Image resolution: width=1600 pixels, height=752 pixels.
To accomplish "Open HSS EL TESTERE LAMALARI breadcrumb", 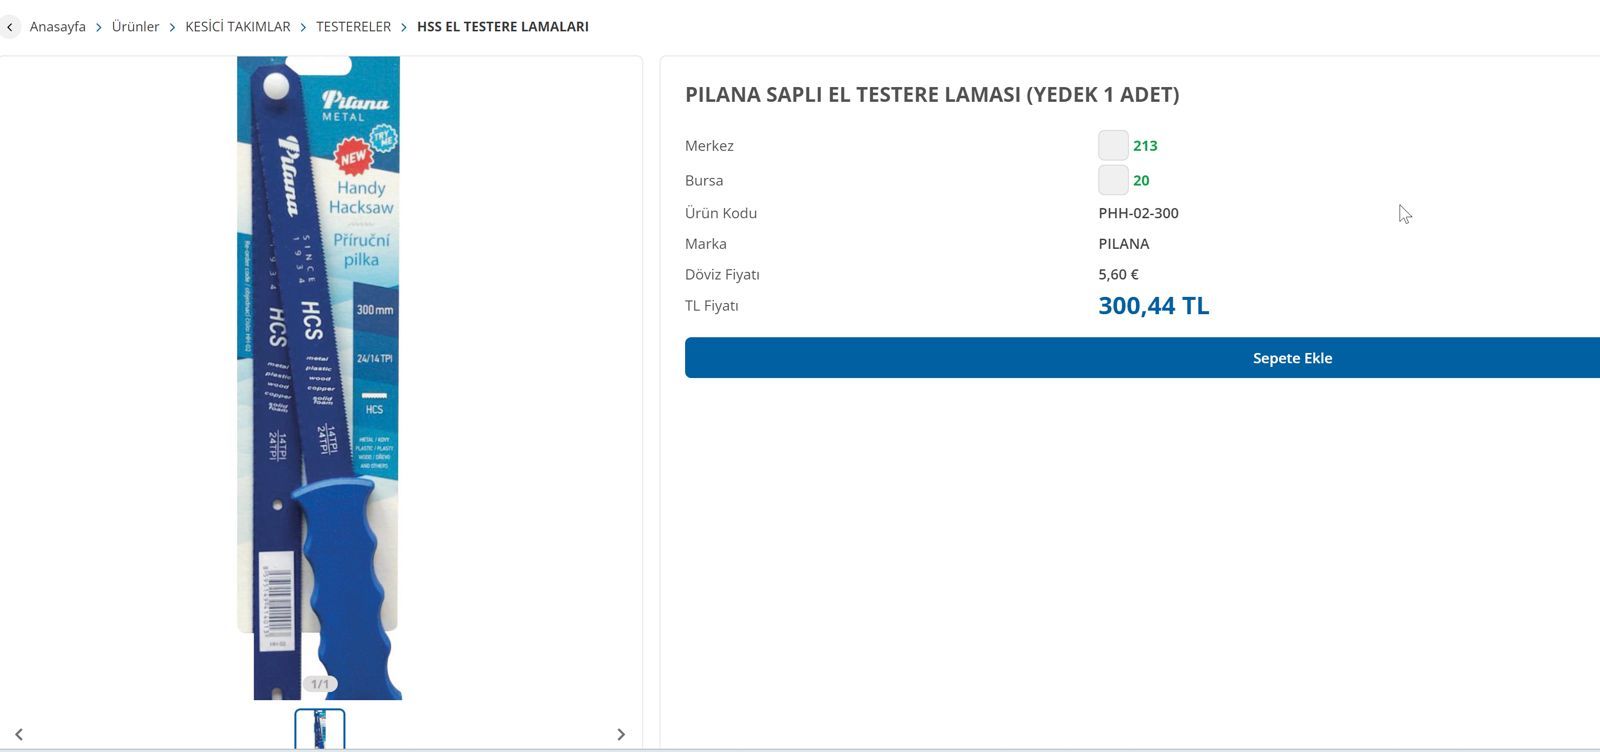I will [503, 27].
